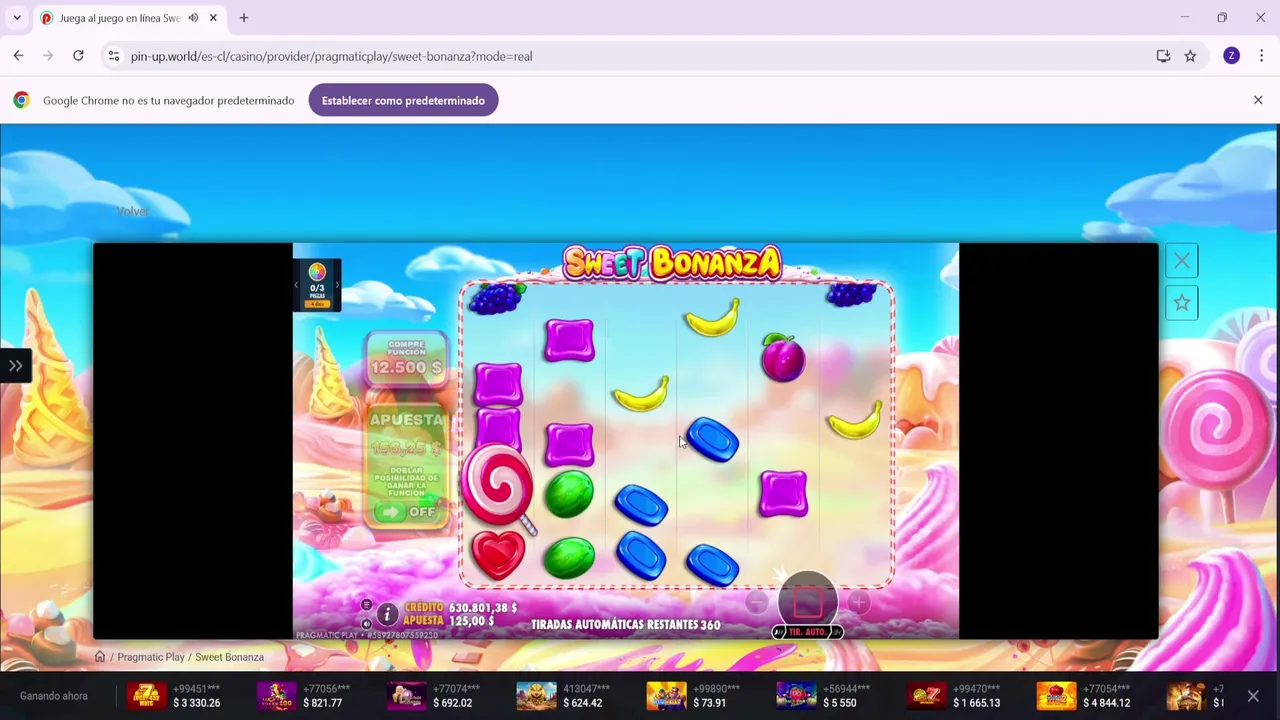Click the Ganando ahora label
1280x720 pixels.
[54, 696]
